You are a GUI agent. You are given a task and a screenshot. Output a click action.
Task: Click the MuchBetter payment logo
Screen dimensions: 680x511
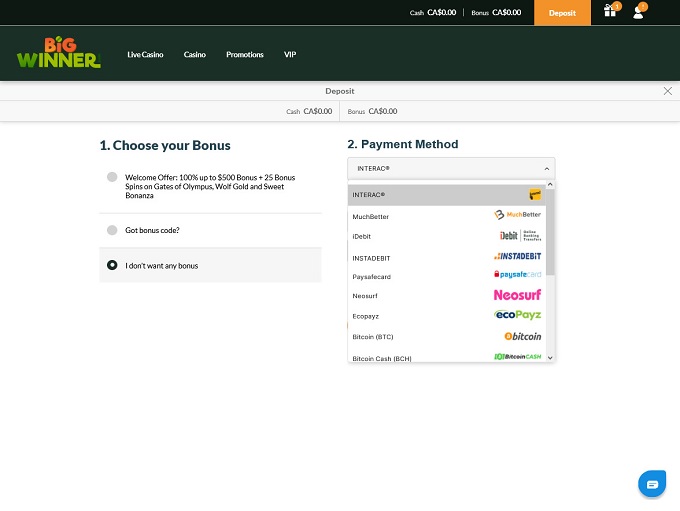coord(518,215)
